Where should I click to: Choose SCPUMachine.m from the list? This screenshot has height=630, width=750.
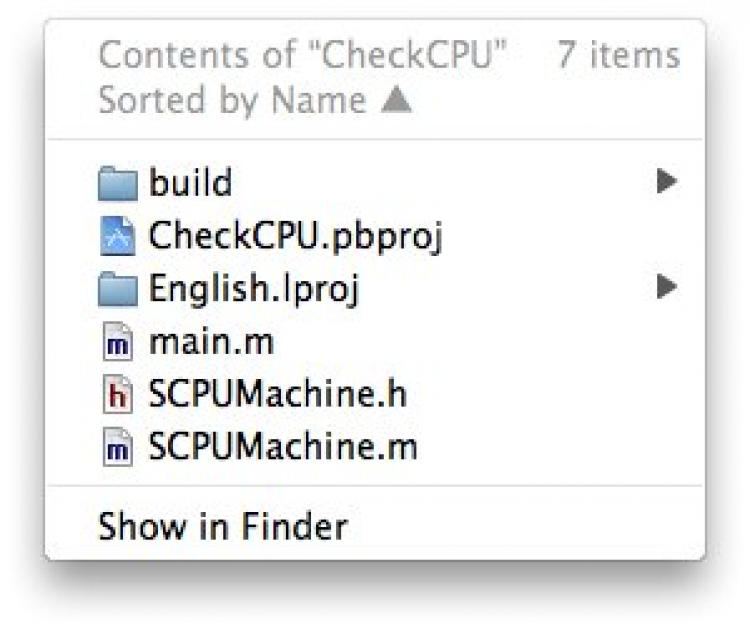click(283, 448)
